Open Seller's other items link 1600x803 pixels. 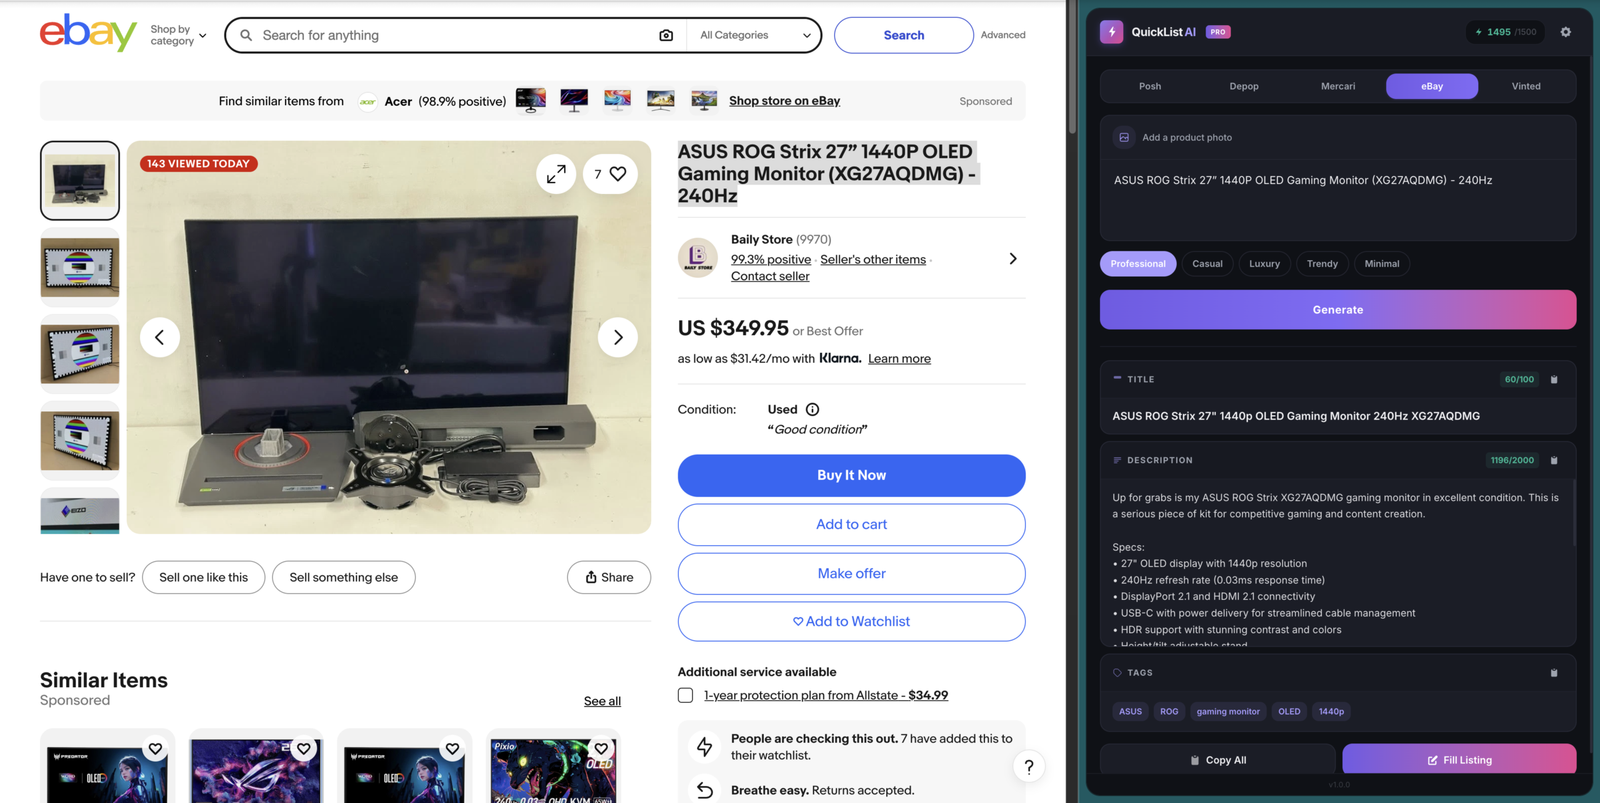click(x=873, y=259)
